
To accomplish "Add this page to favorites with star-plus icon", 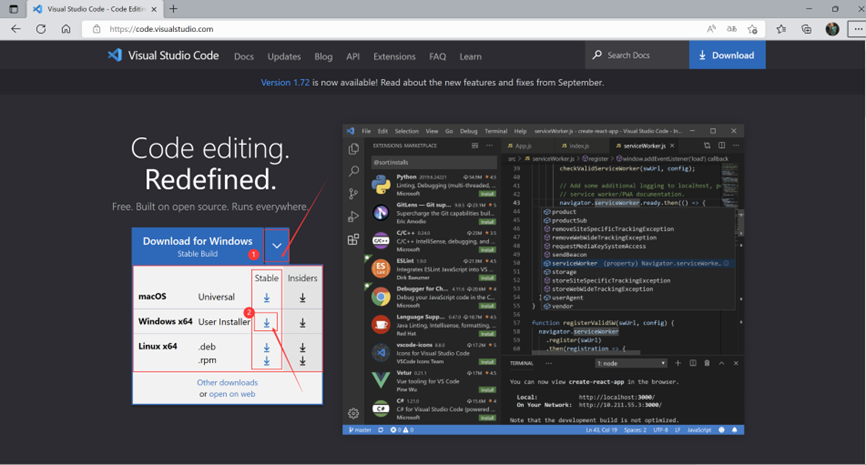I will click(752, 29).
